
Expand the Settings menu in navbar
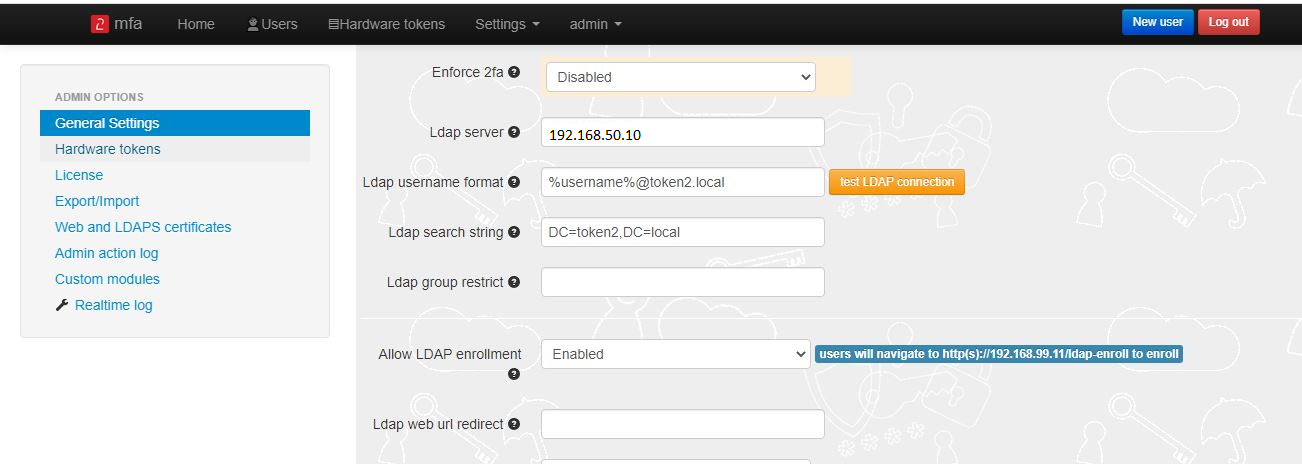pyautogui.click(x=507, y=24)
